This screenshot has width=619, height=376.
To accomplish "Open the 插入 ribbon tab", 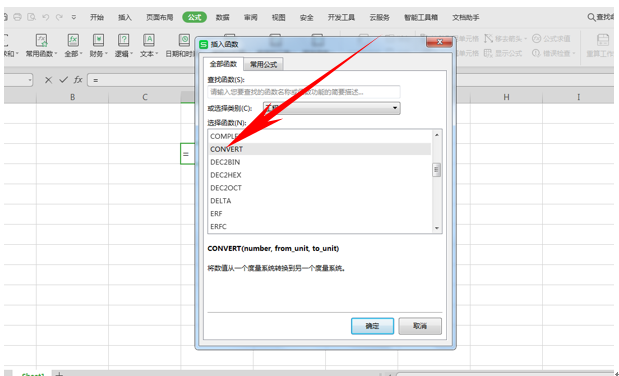I will tap(125, 17).
